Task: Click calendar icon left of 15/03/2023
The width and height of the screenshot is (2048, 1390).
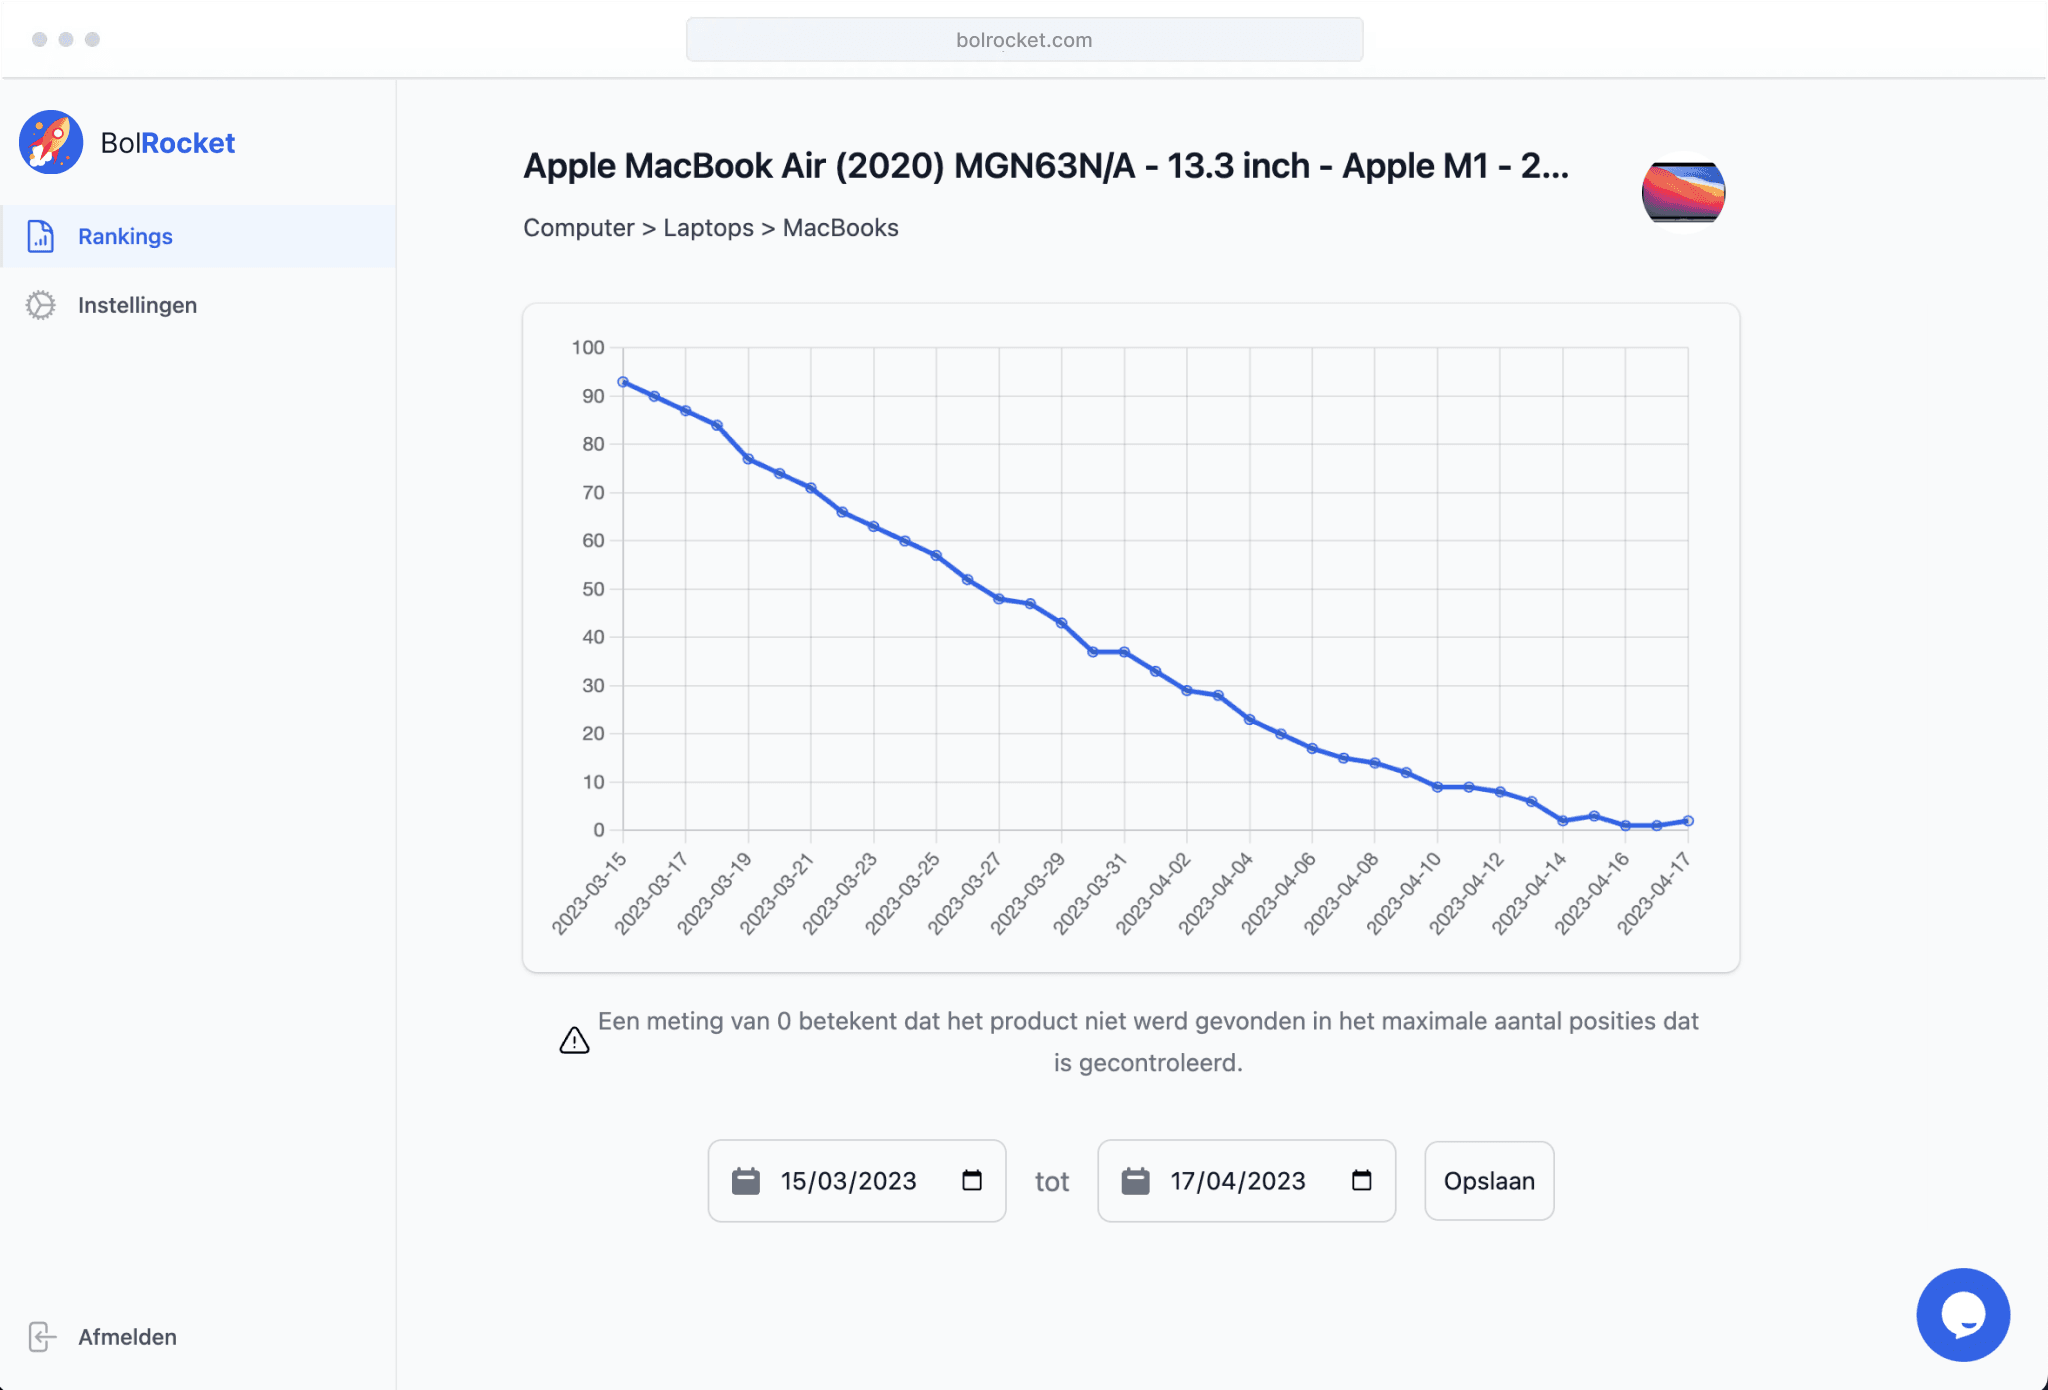Action: pos(746,1181)
